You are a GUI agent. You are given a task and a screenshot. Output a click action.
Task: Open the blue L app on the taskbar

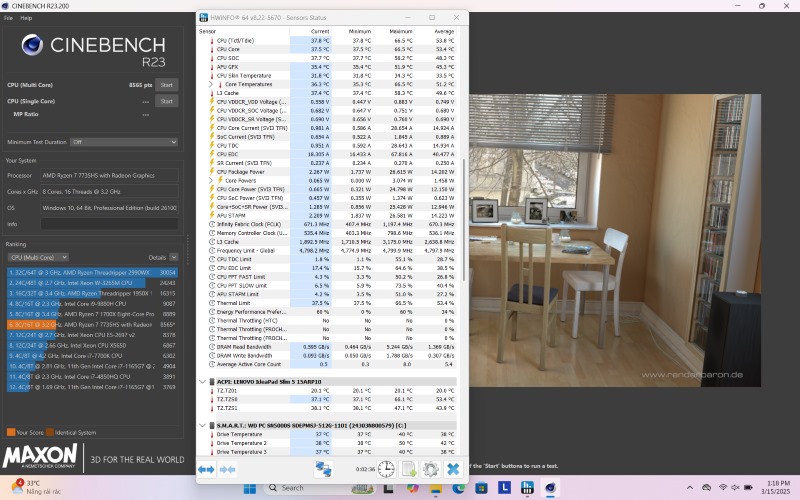(x=504, y=488)
